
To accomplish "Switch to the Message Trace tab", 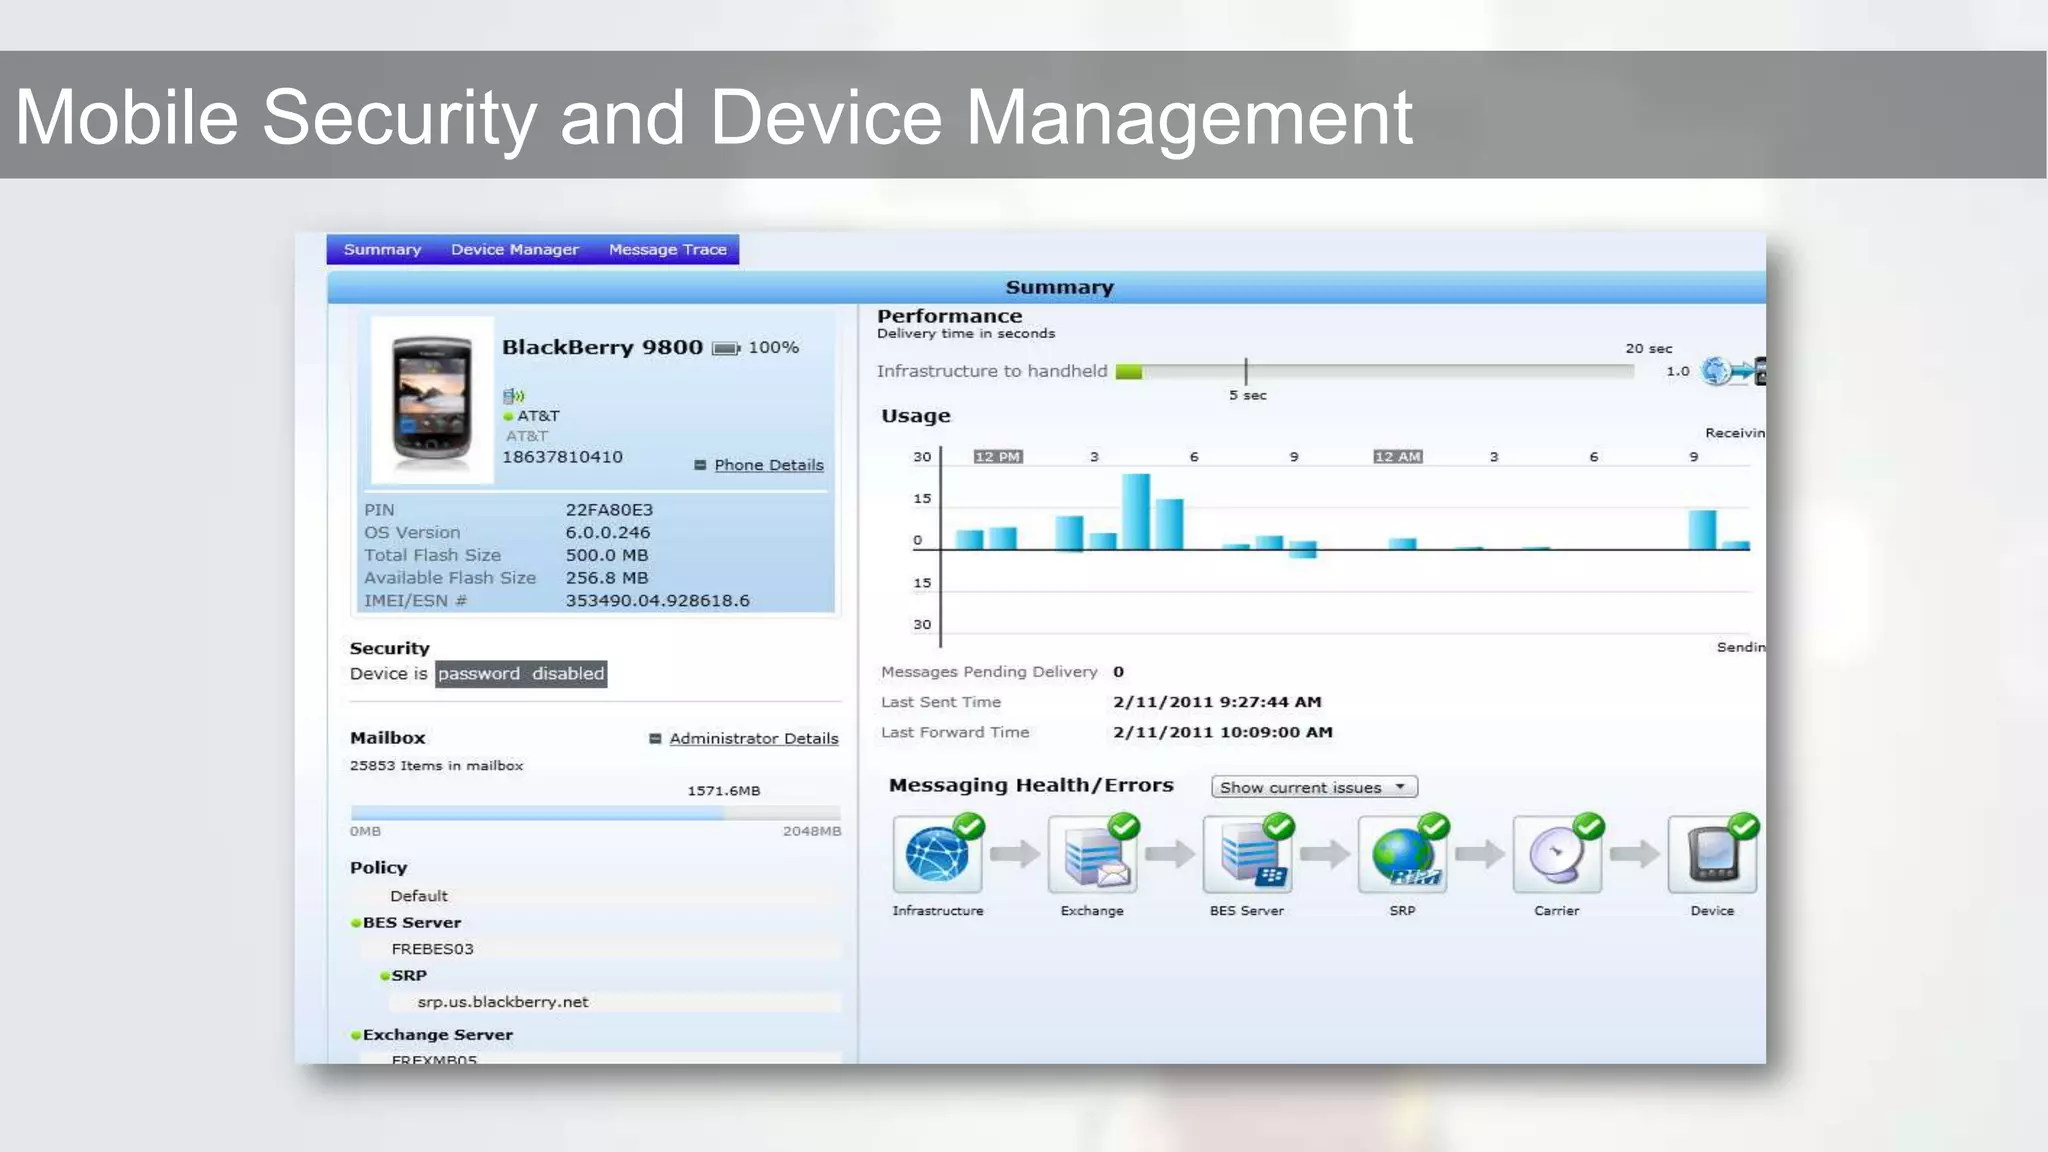I will click(x=667, y=249).
